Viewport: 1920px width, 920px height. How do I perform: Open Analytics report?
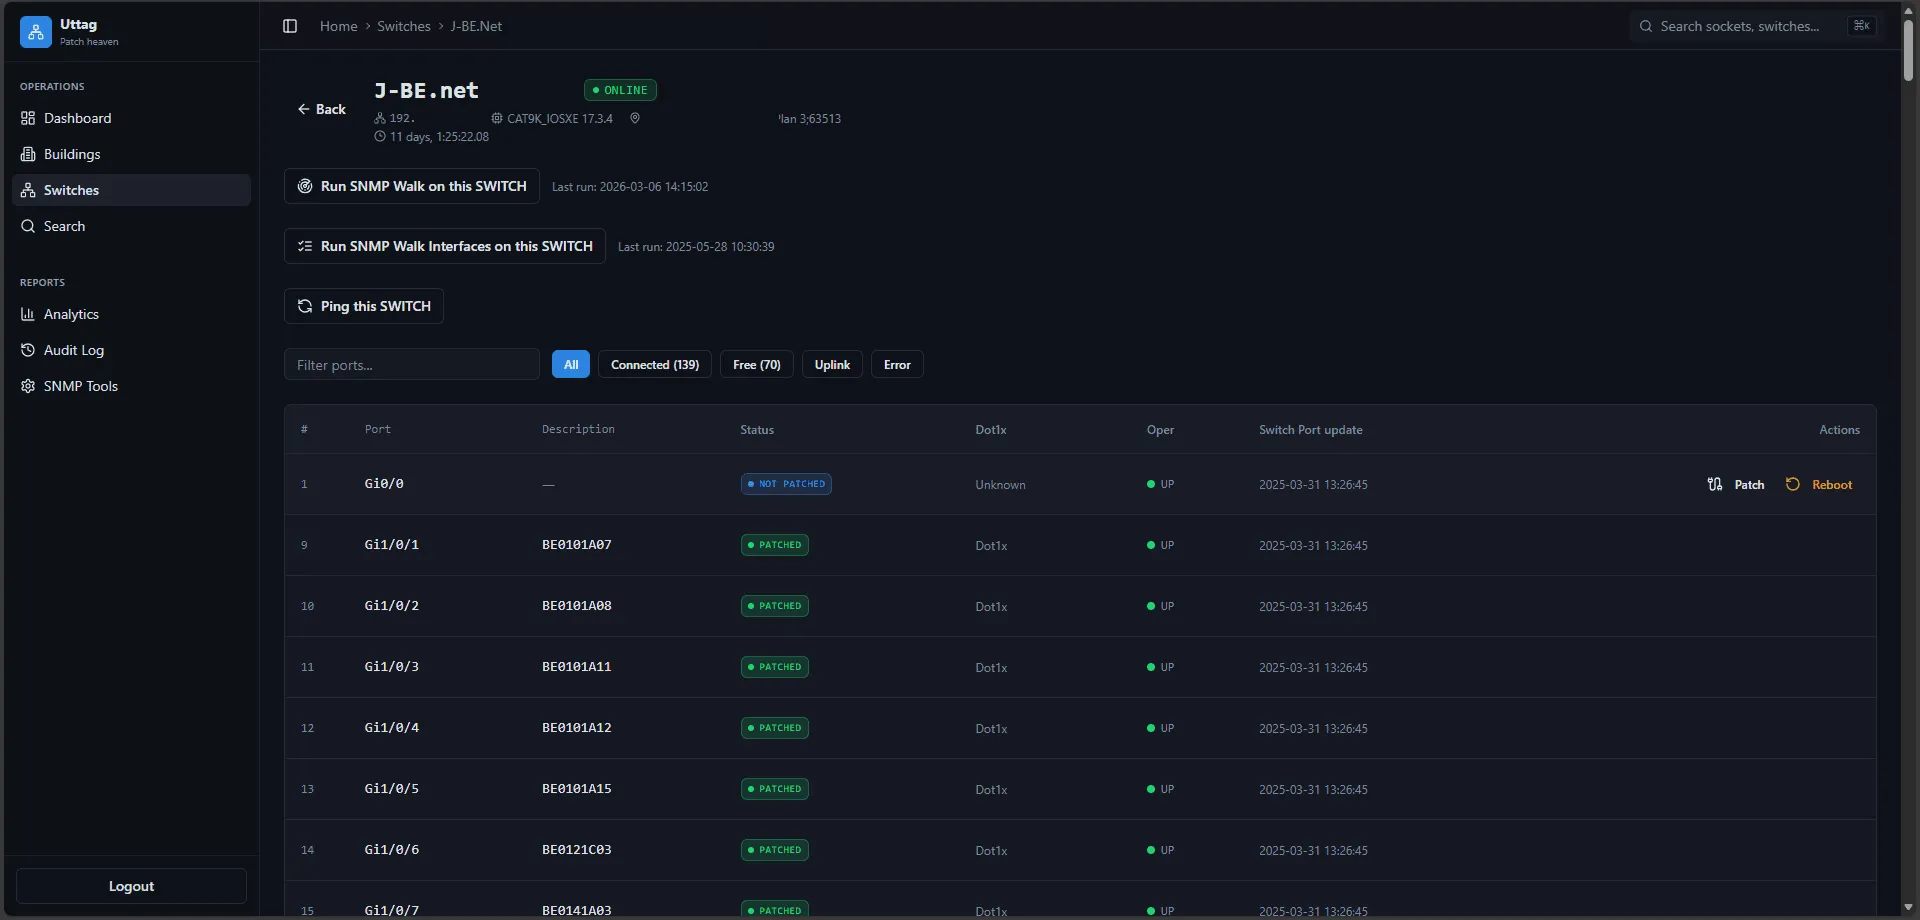pyautogui.click(x=131, y=314)
